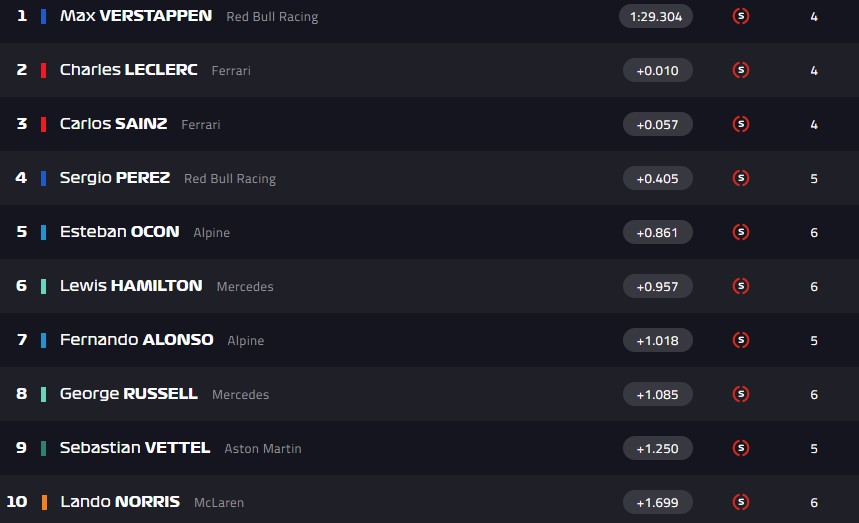Image resolution: width=859 pixels, height=523 pixels.
Task: Open Lewis HAMILTON driver name
Action: click(131, 286)
